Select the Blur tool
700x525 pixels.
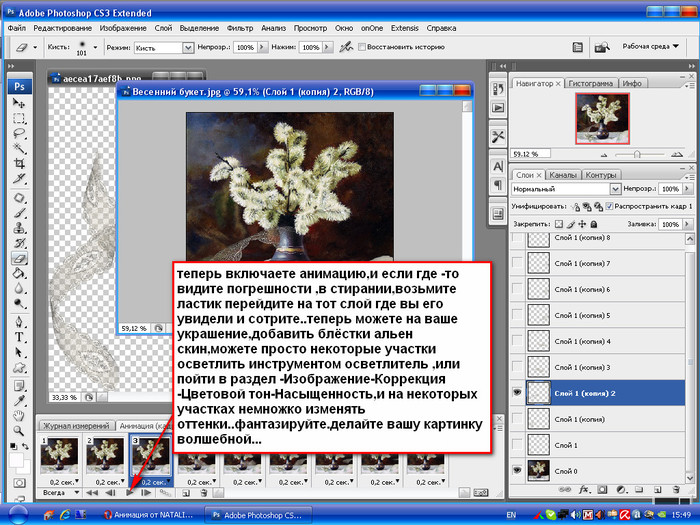[19, 288]
